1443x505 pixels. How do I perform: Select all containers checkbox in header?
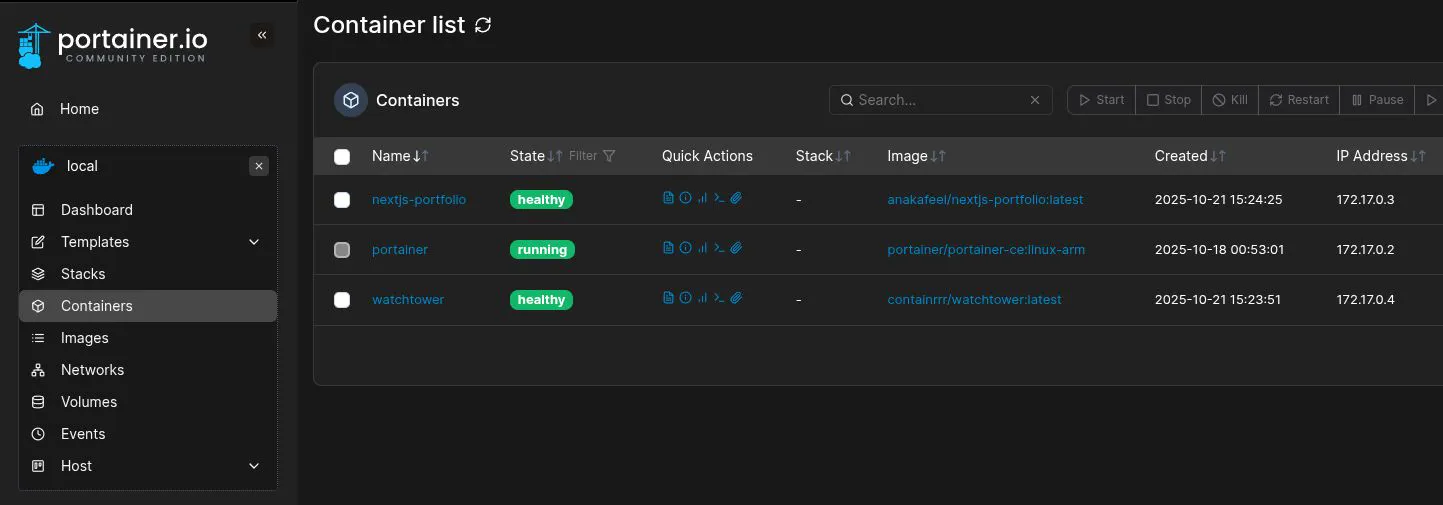click(342, 156)
